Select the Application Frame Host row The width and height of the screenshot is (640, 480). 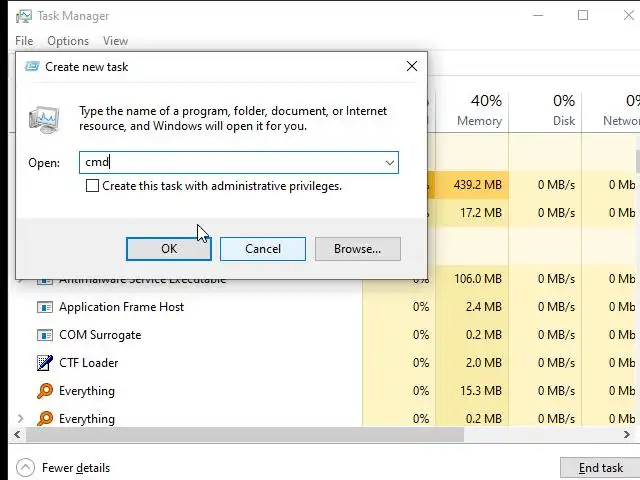coord(324,307)
